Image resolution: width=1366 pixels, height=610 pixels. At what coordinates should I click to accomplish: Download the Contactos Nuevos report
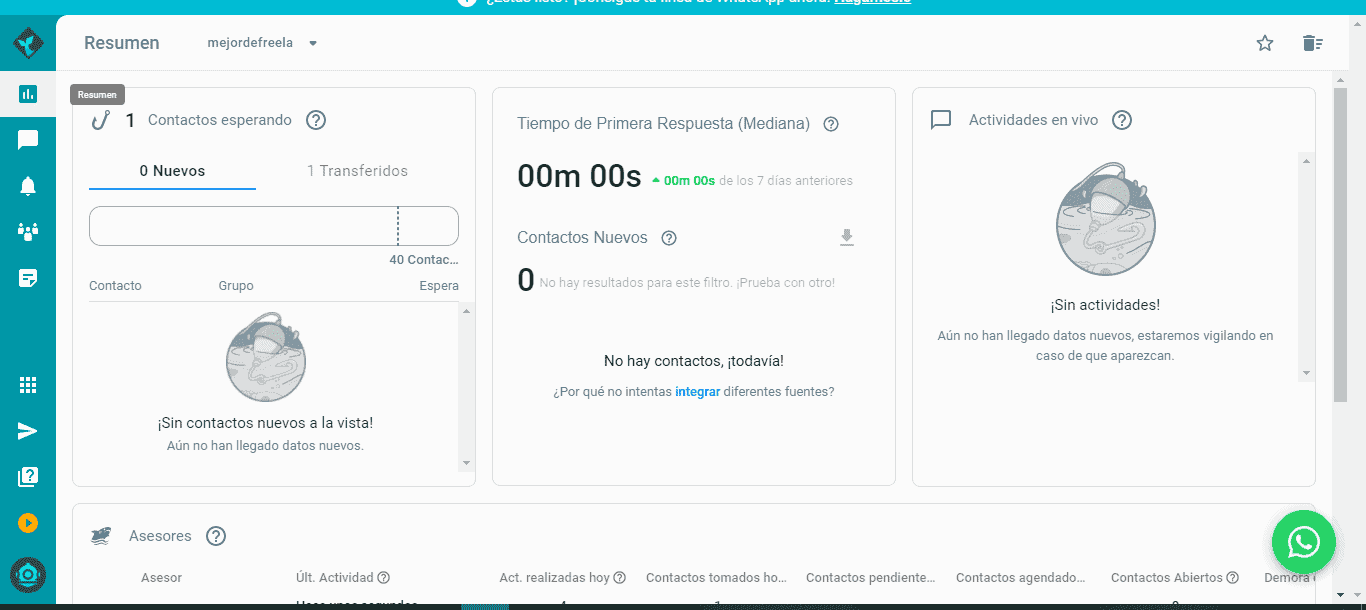(x=847, y=238)
